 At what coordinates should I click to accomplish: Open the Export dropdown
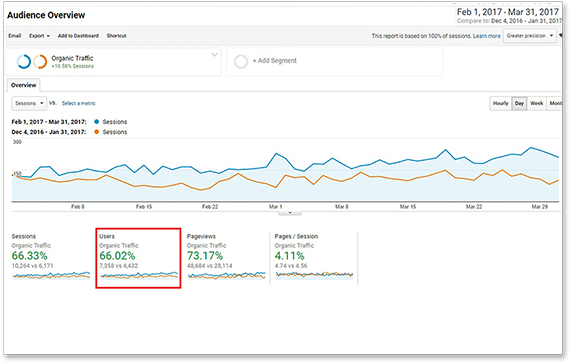tap(39, 36)
